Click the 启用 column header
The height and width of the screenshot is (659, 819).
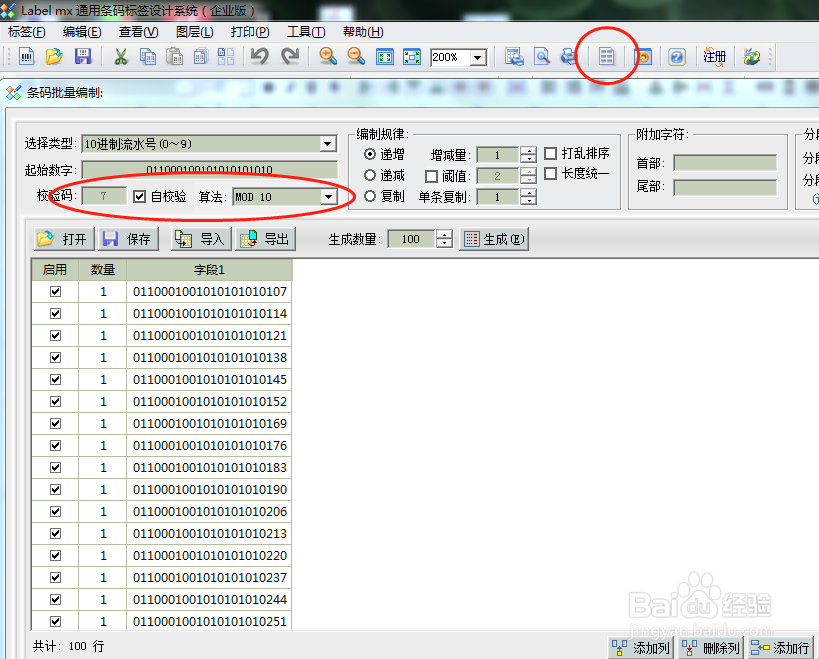point(55,269)
